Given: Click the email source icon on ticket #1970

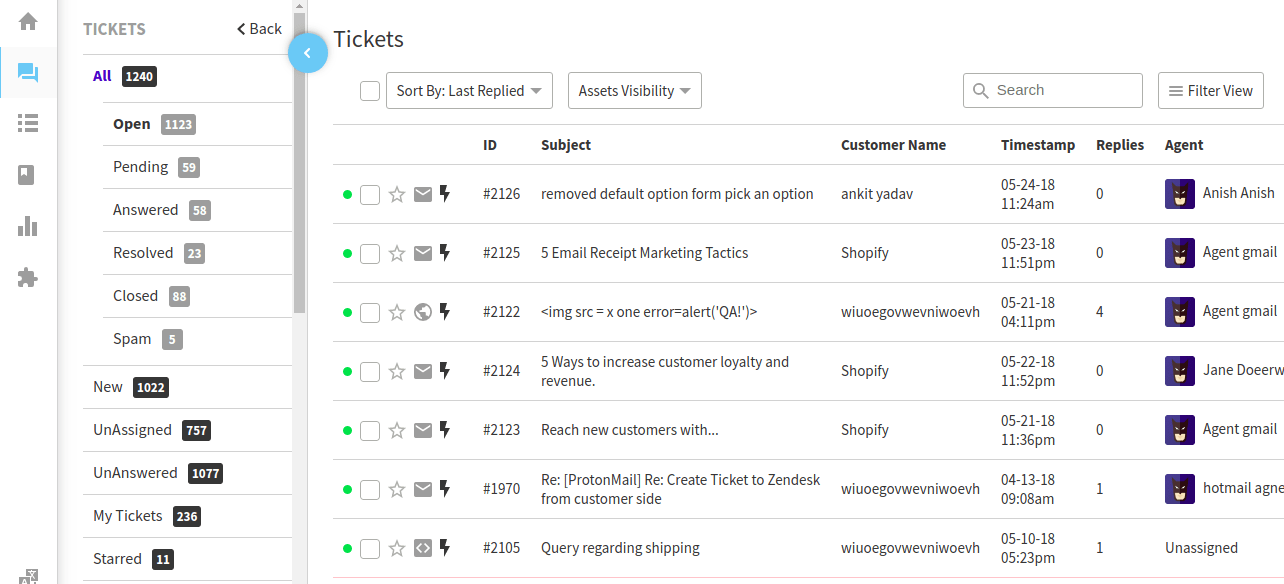Looking at the screenshot, I should 423,489.
